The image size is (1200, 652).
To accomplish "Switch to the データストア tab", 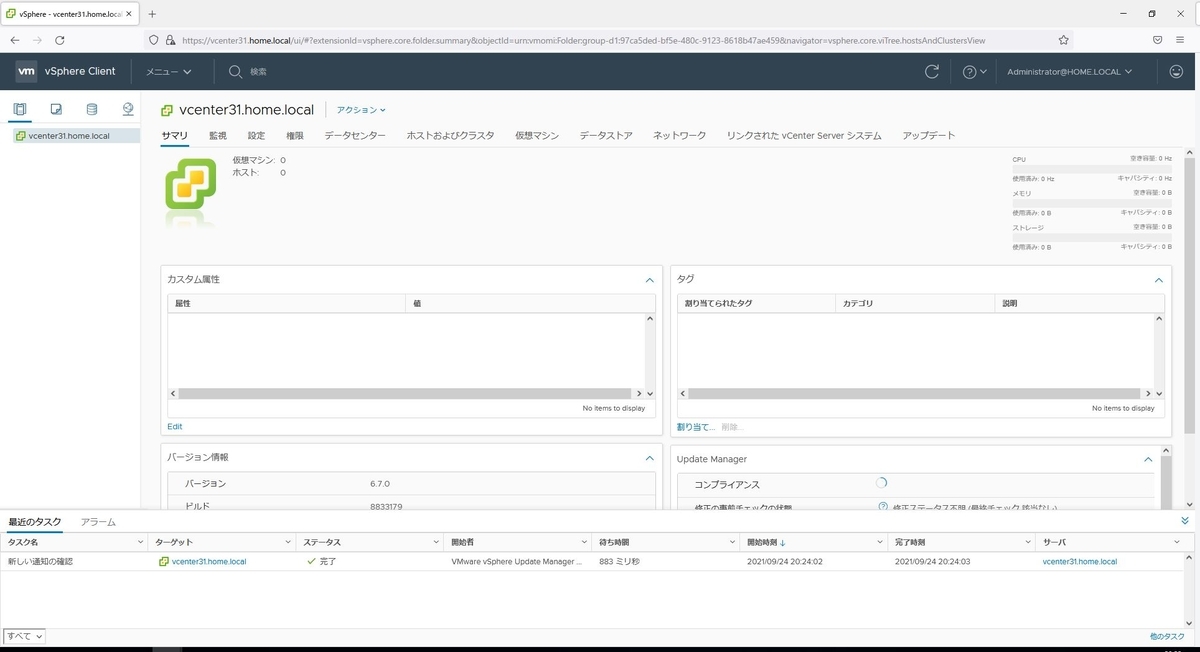I will (x=606, y=135).
